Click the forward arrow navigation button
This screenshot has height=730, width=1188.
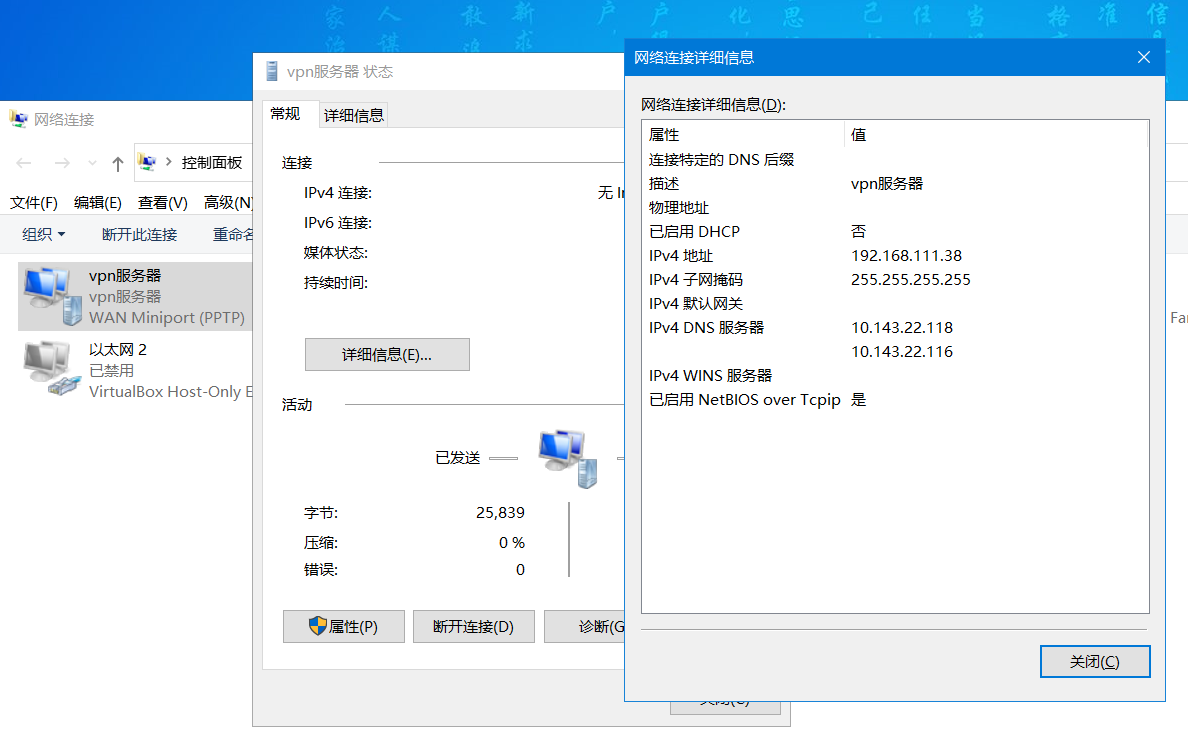pos(62,163)
